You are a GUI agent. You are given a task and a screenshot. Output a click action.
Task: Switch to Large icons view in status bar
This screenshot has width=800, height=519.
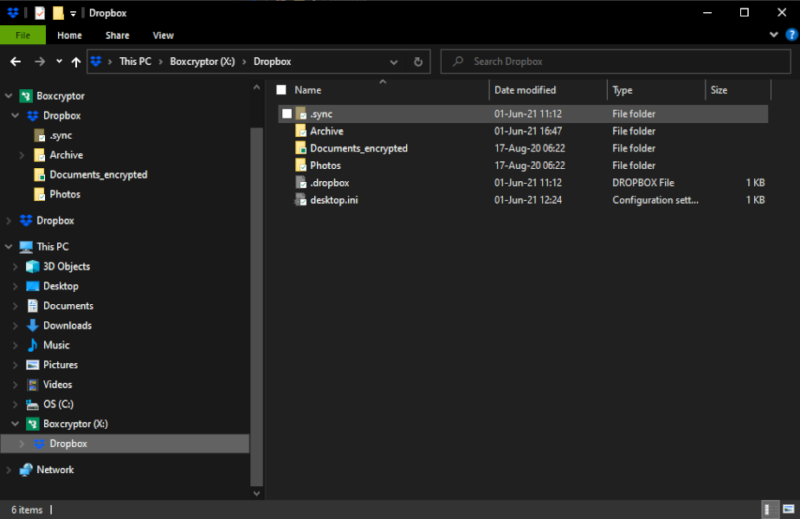point(789,509)
